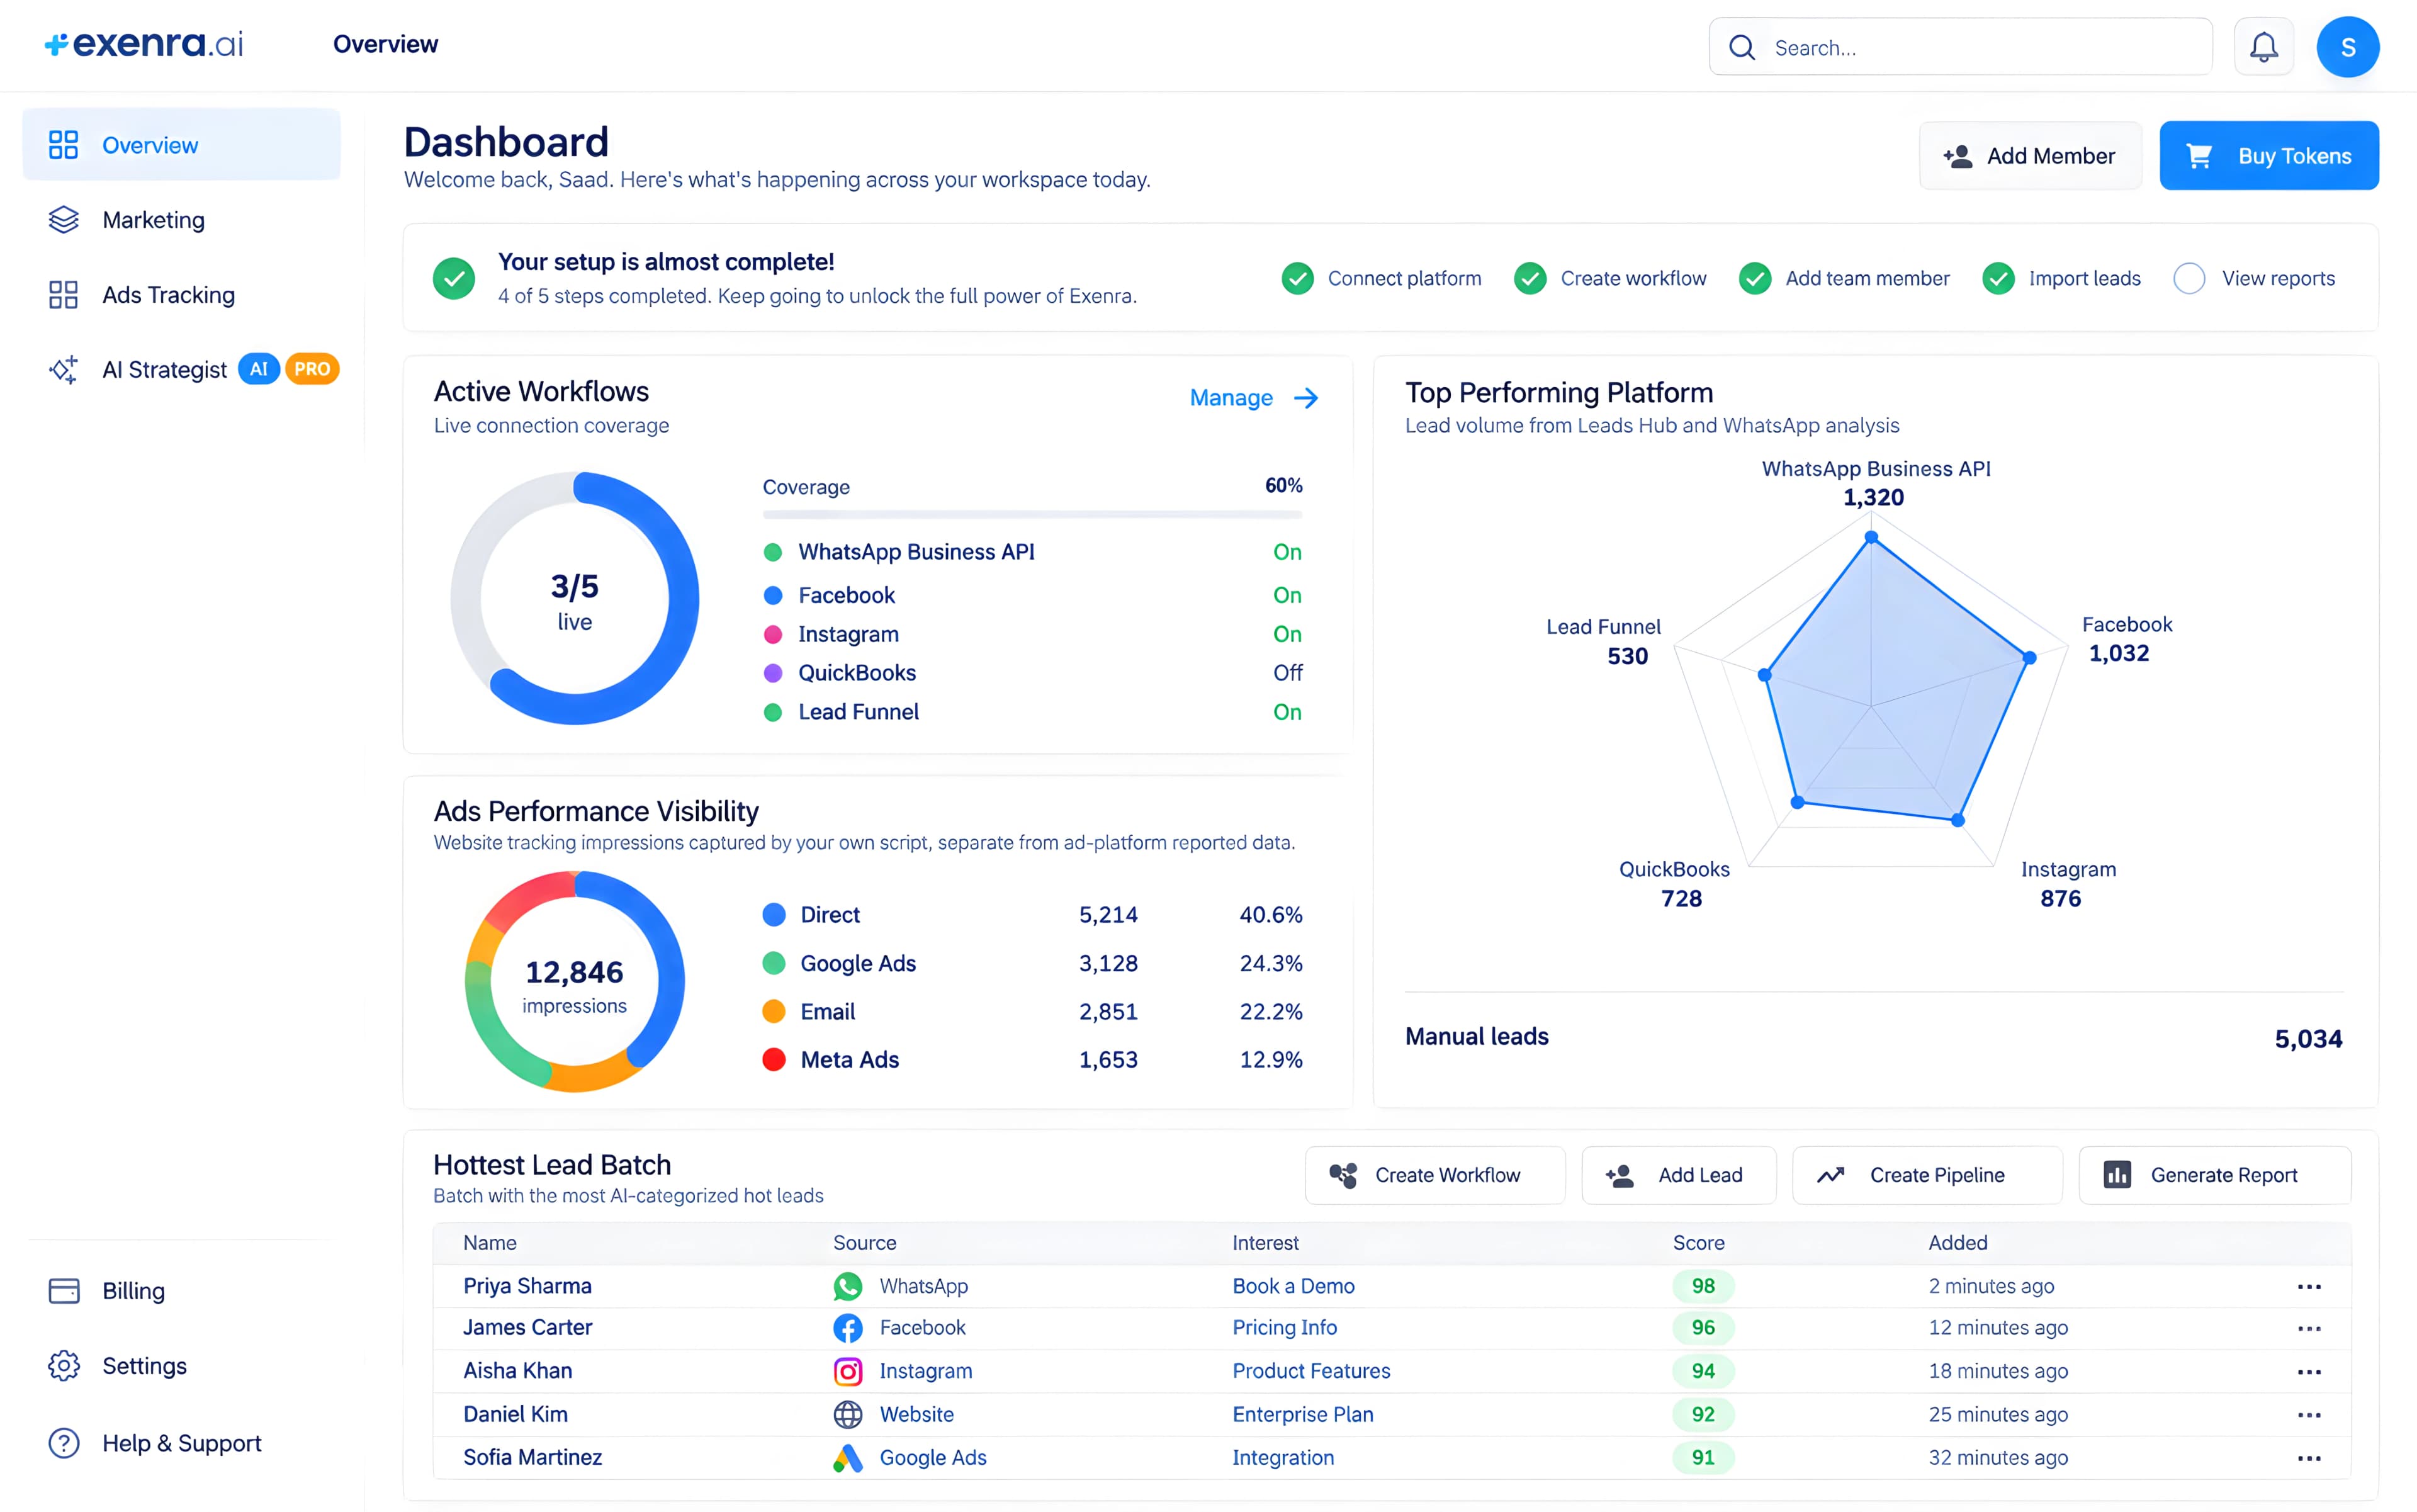Image resolution: width=2417 pixels, height=1512 pixels.
Task: Click the Billing card icon
Action: pos(64,1291)
